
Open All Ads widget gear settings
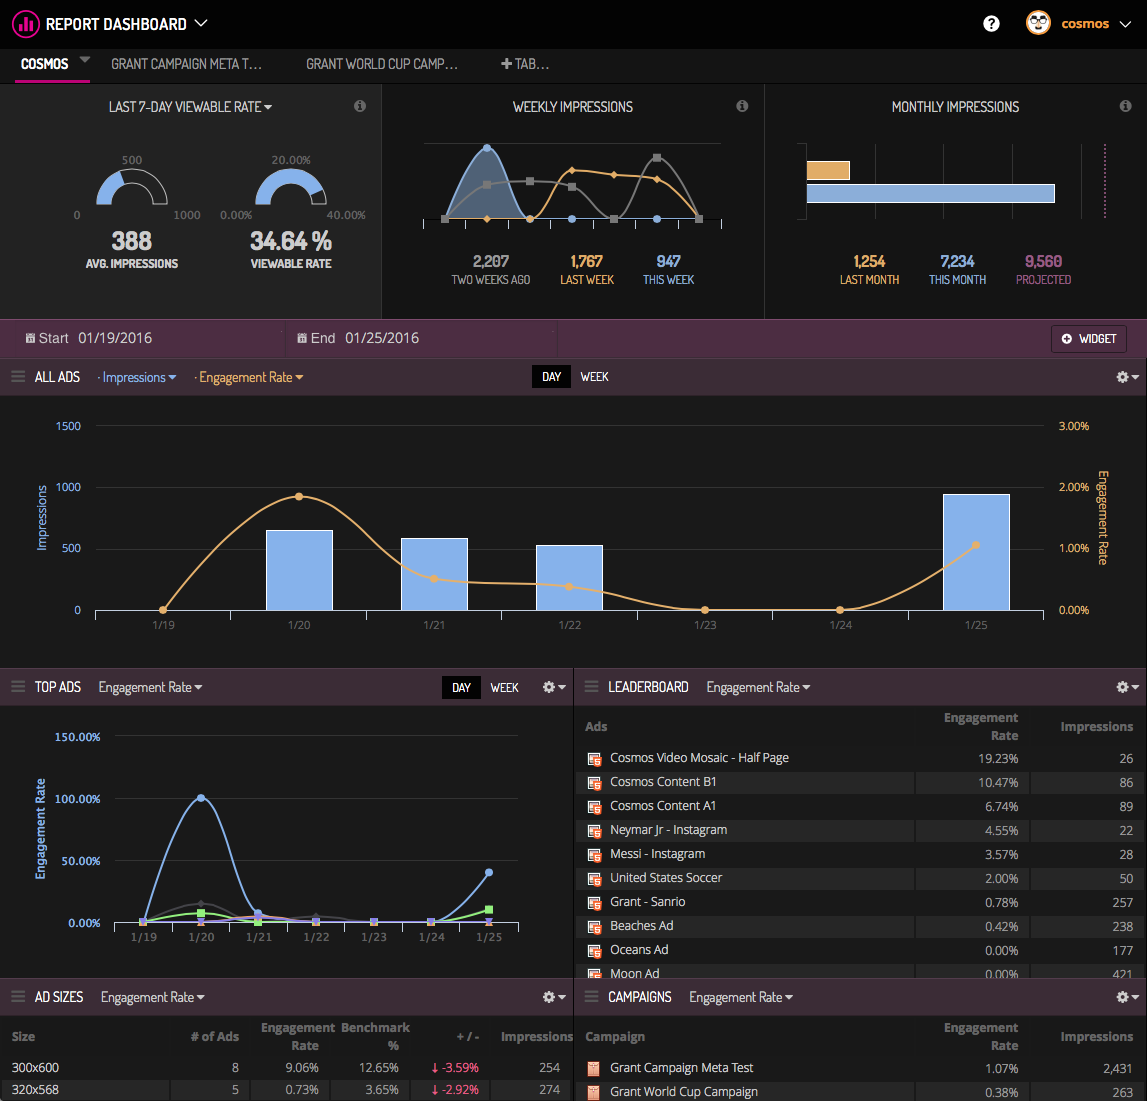tap(1127, 377)
